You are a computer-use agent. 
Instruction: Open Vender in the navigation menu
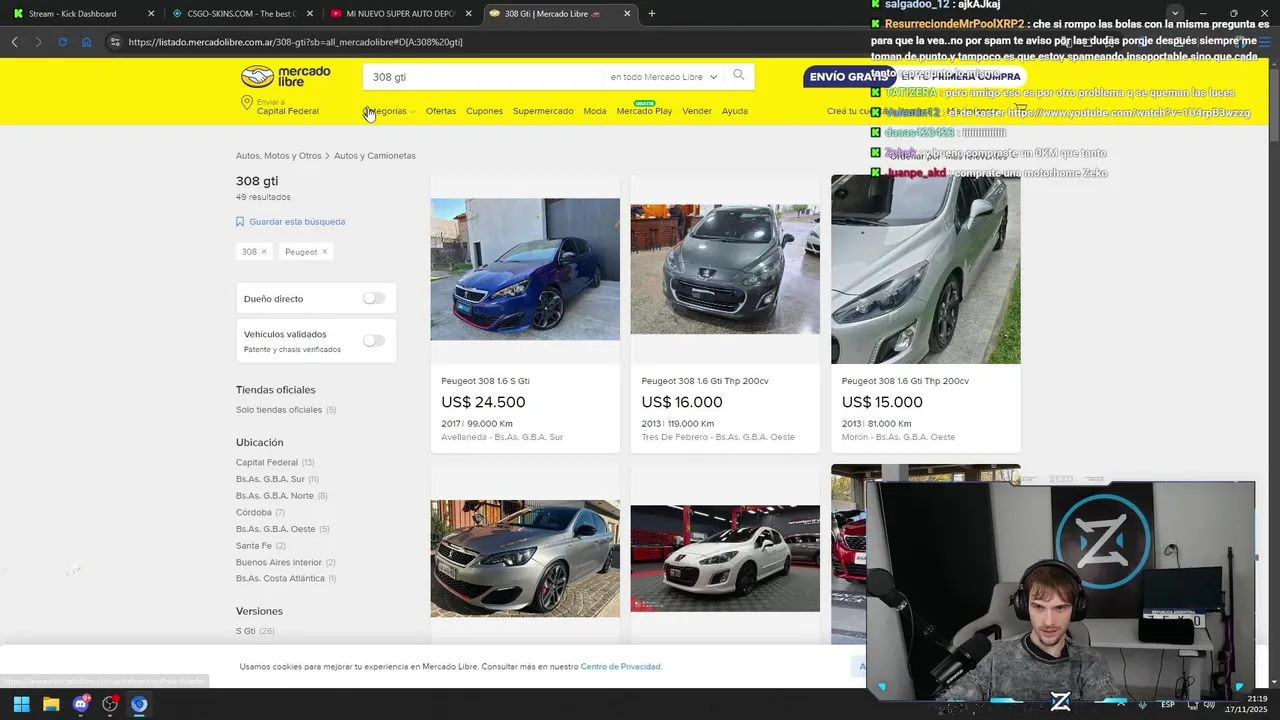(x=697, y=111)
